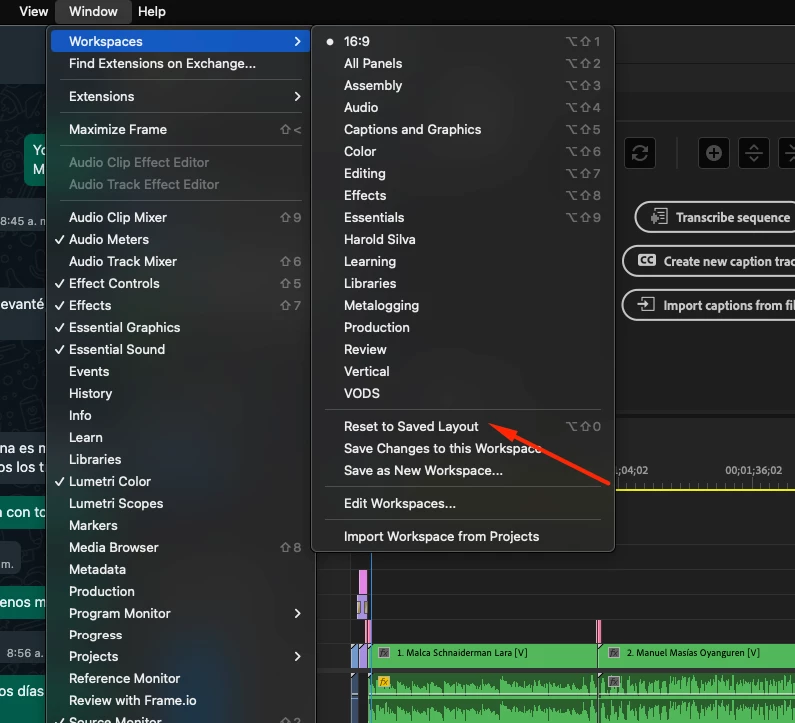Click Create new caption track button
795x723 pixels.
tap(709, 261)
